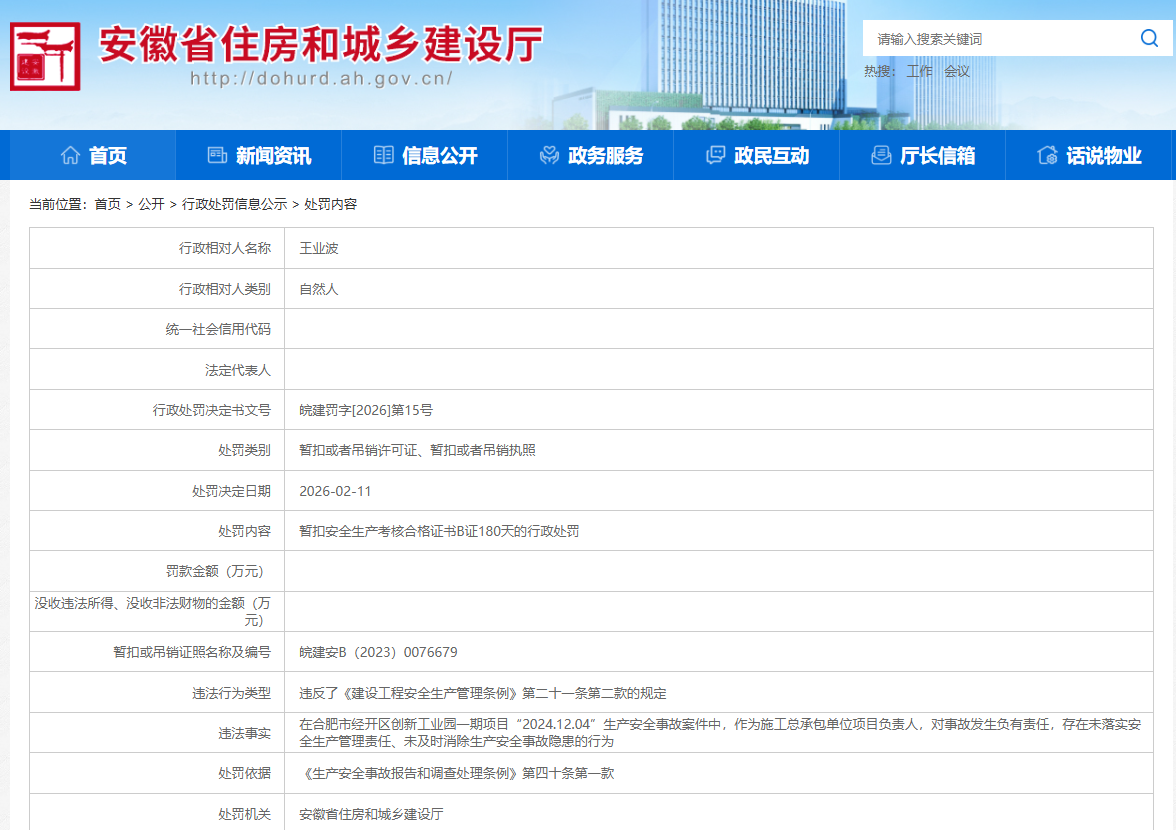Click the 安徽省住房和城乡建设厅 site title
Viewport: 1176px width, 830px height.
[320, 44]
